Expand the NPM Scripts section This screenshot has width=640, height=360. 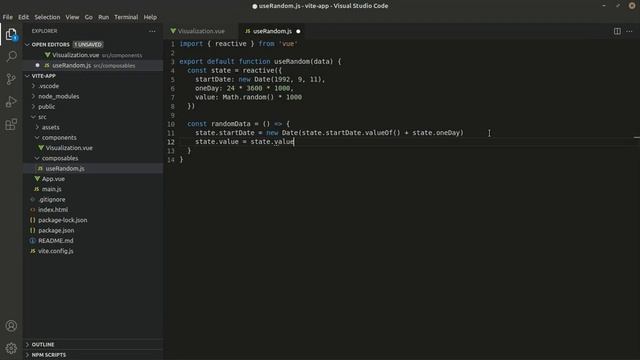[x=49, y=355]
